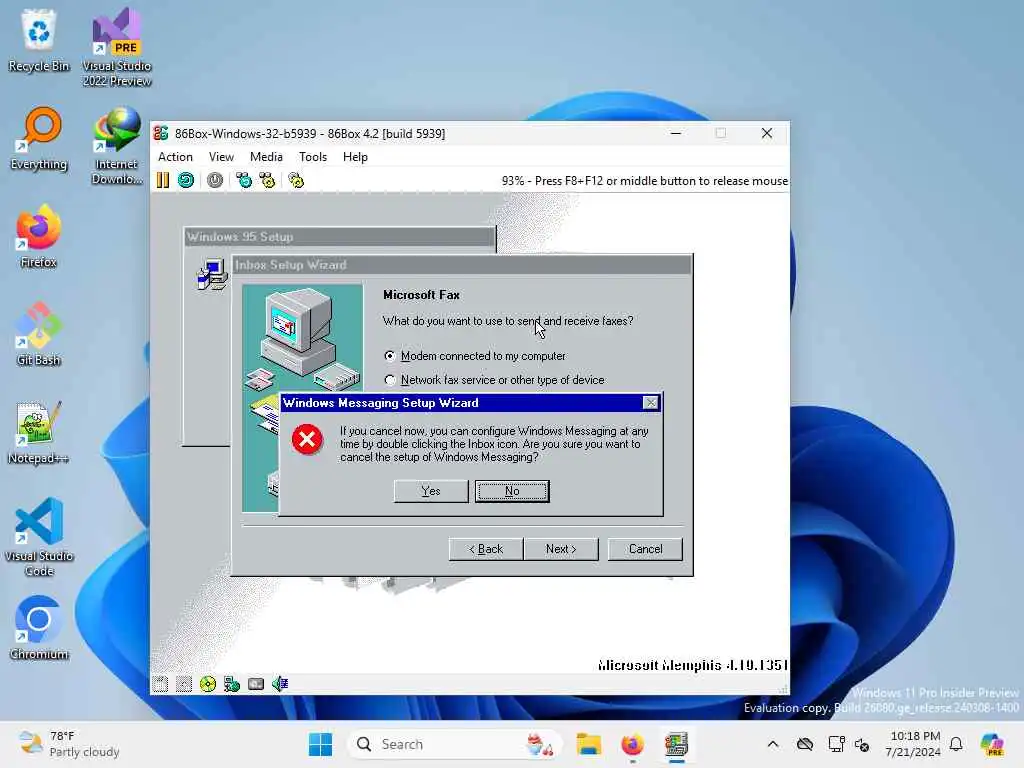Click first floppy drive status bar icon
Image resolution: width=1024 pixels, height=768 pixels.
[x=160, y=684]
